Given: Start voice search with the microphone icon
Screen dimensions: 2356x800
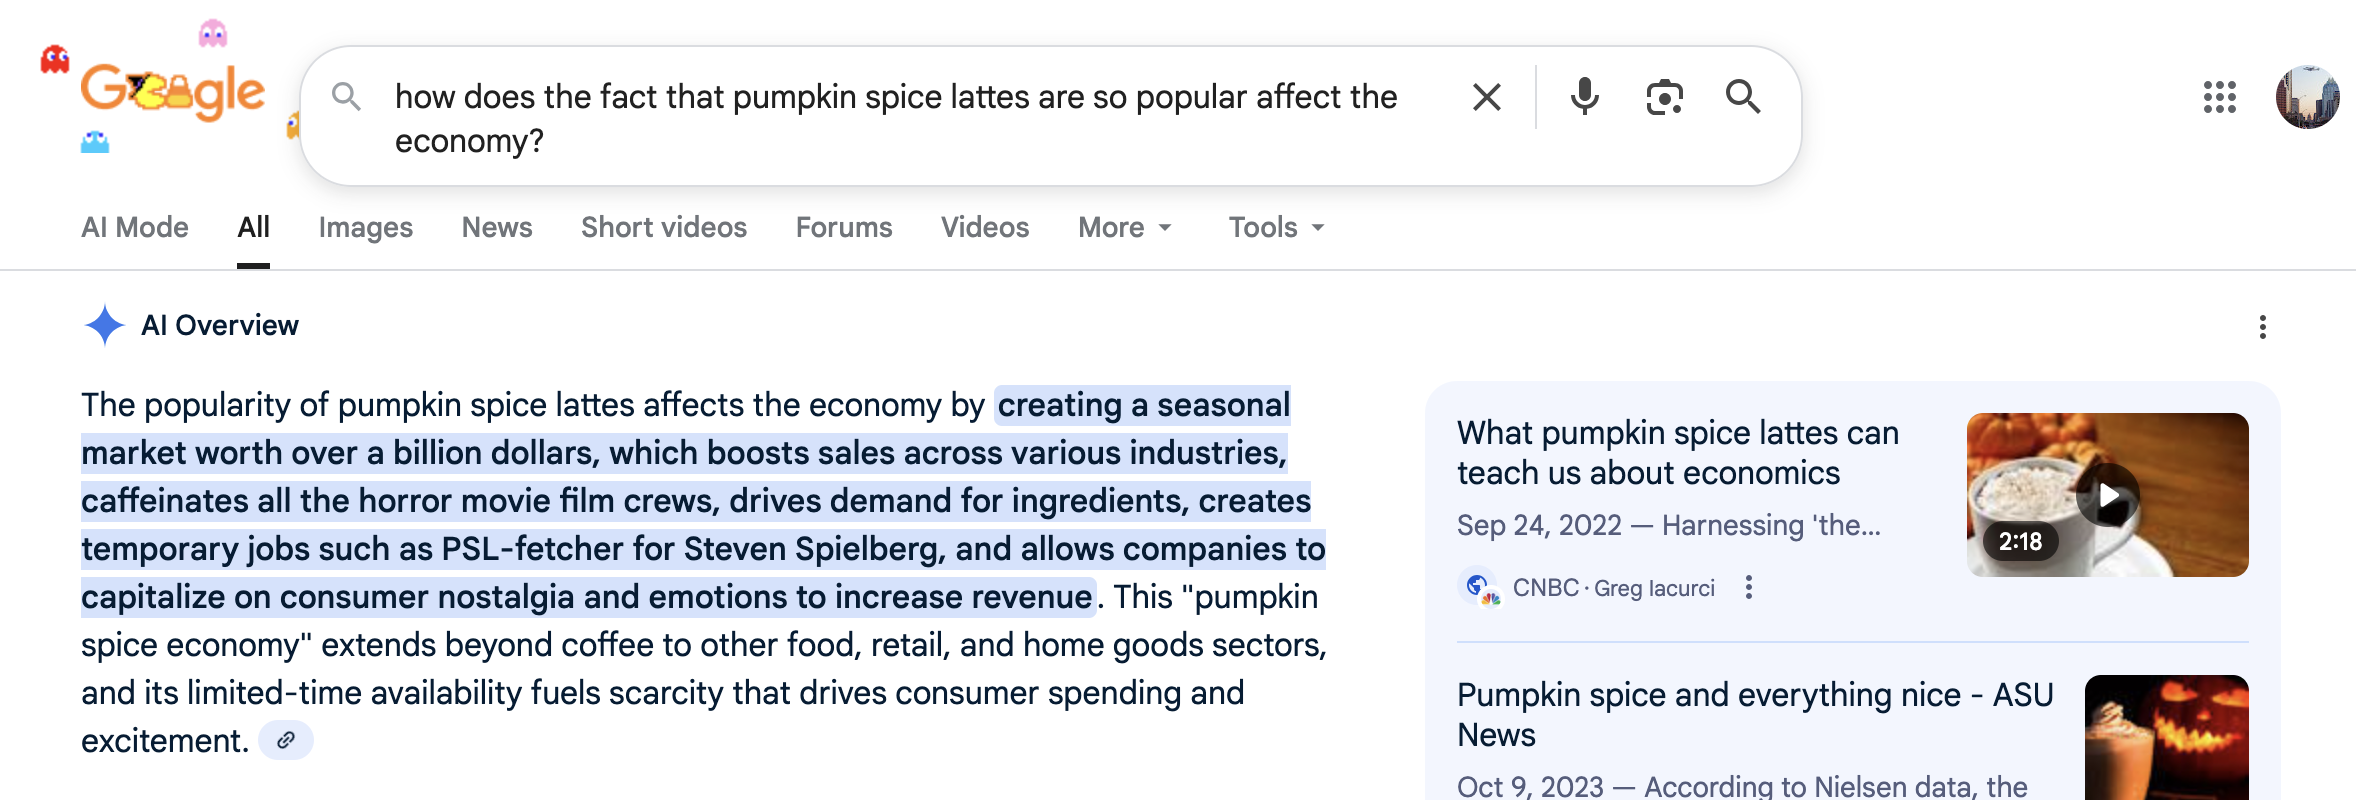Looking at the screenshot, I should coord(1584,97).
